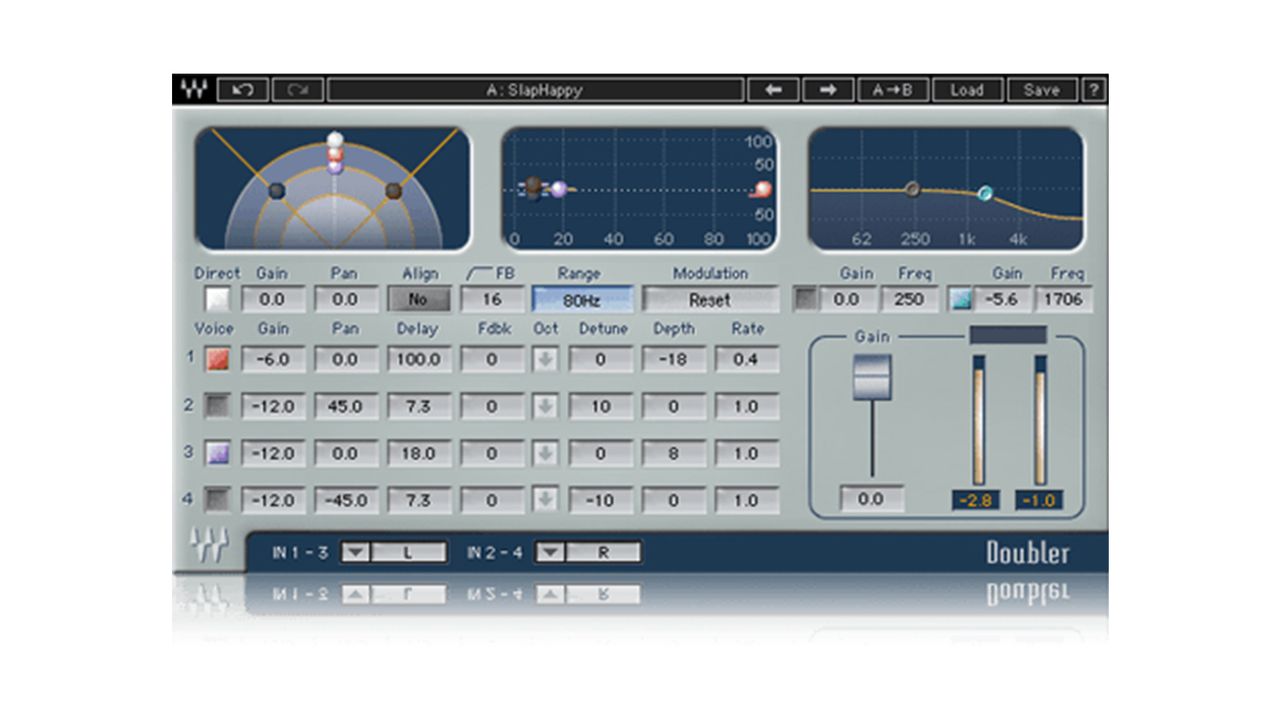
Task: Click Voice 4 Pan value -45.0
Action: [346, 499]
